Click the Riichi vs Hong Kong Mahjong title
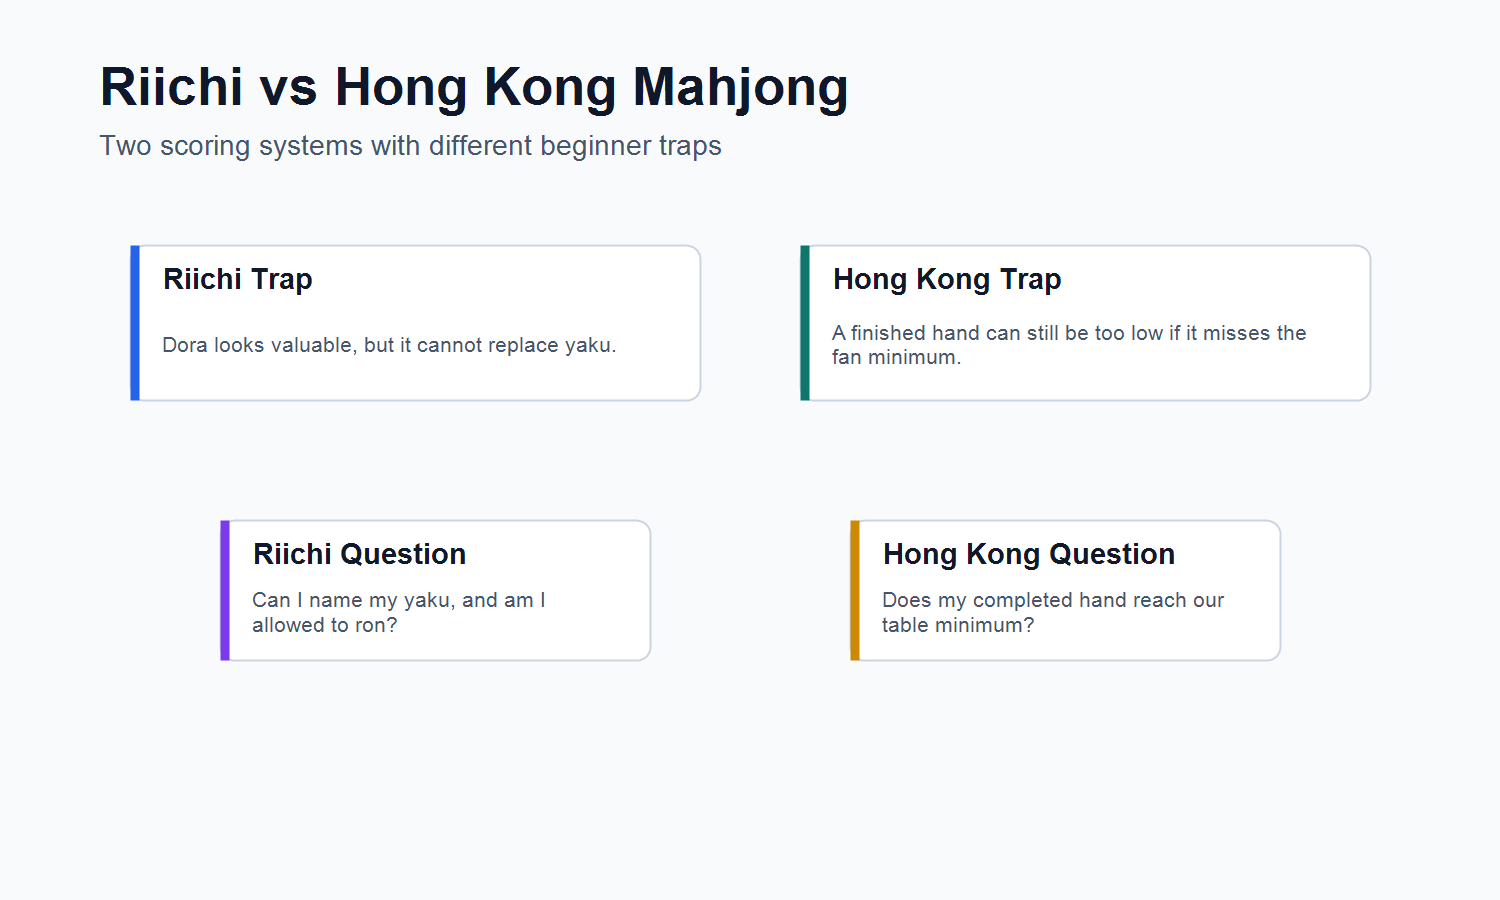1500x900 pixels. tap(474, 87)
